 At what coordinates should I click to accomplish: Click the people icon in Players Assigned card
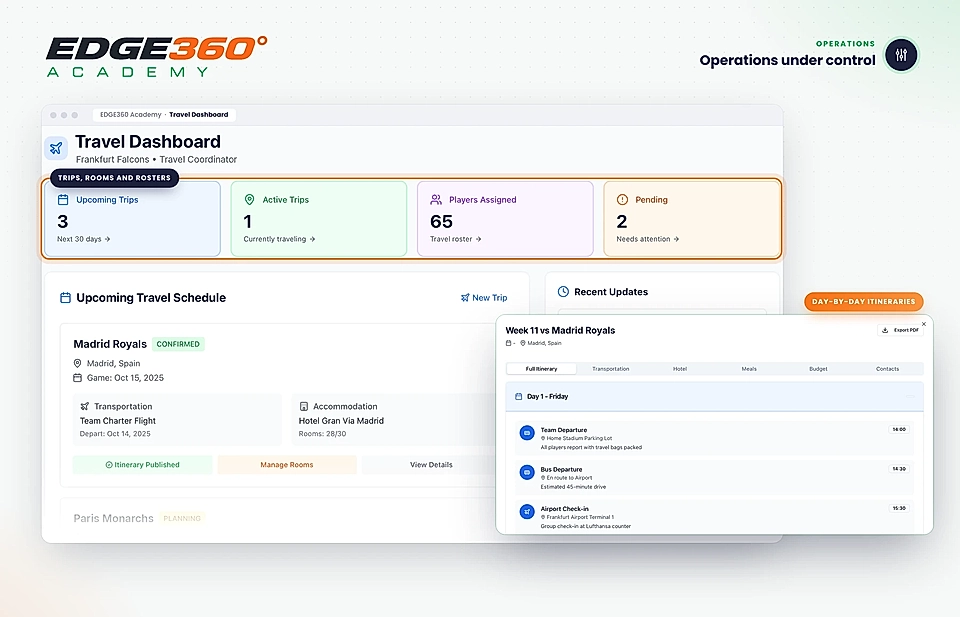[436, 200]
